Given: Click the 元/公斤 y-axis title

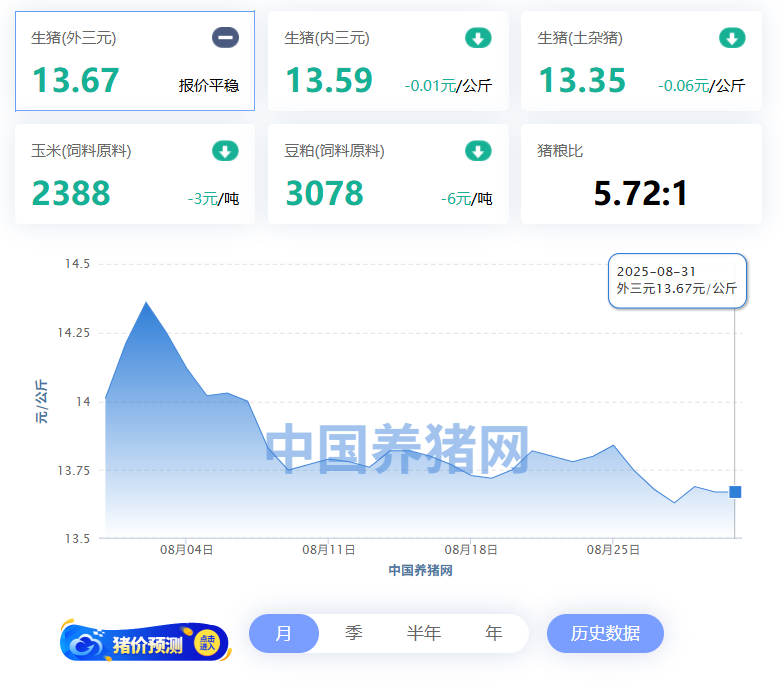Looking at the screenshot, I should point(41,402).
